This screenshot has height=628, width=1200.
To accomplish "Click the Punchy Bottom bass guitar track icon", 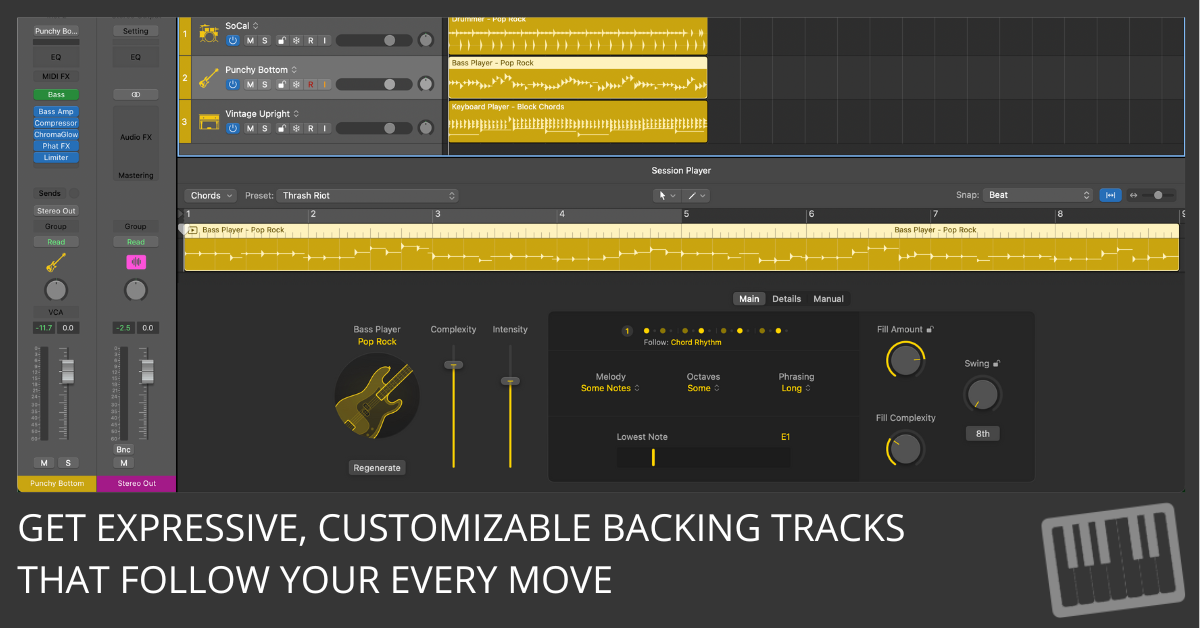I will (209, 77).
